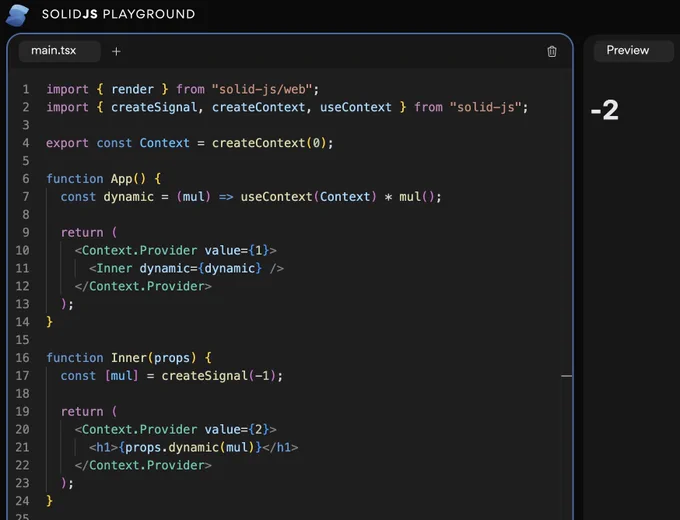
Task: Click line number 1 in the gutter
Action: (26, 89)
